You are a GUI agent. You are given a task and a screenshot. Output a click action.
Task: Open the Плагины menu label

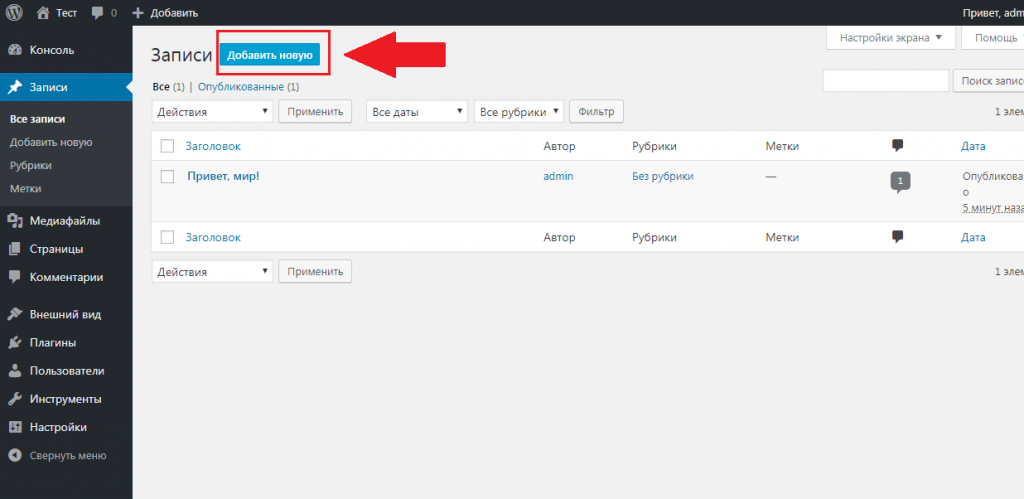[52, 342]
